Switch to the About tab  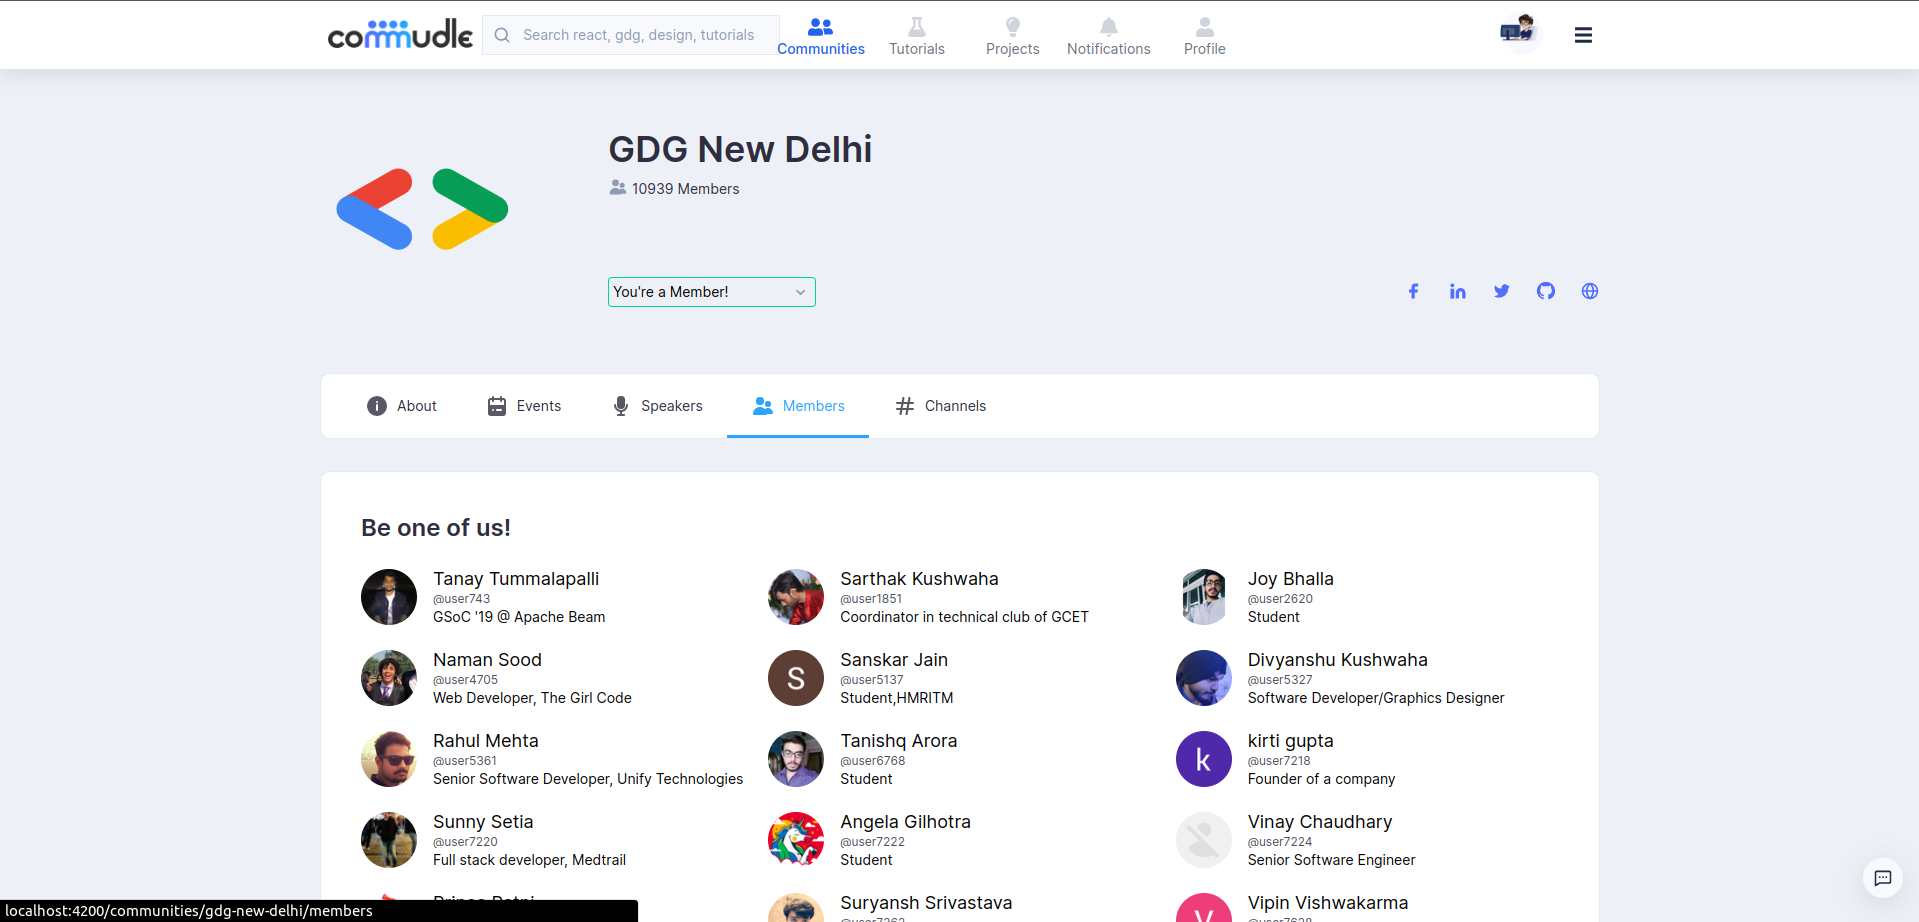pyautogui.click(x=402, y=406)
